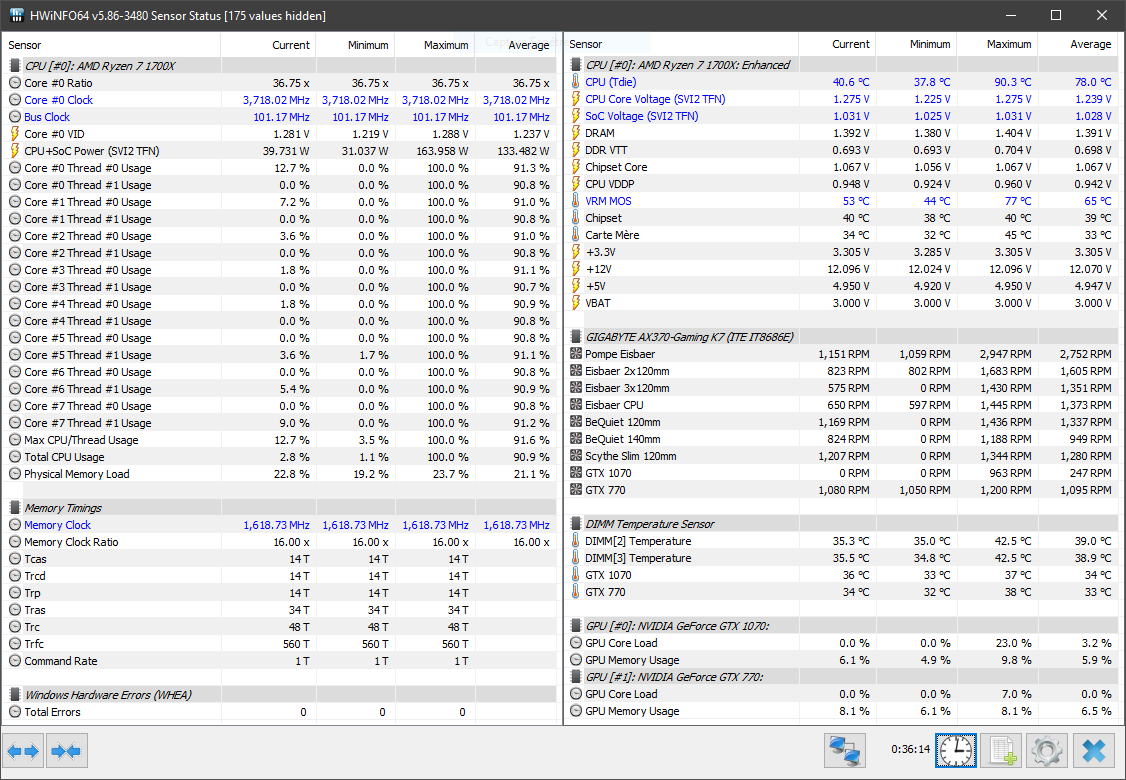Select the Windows Hardware Errors (WHEA) group
1126x780 pixels.
pos(279,695)
